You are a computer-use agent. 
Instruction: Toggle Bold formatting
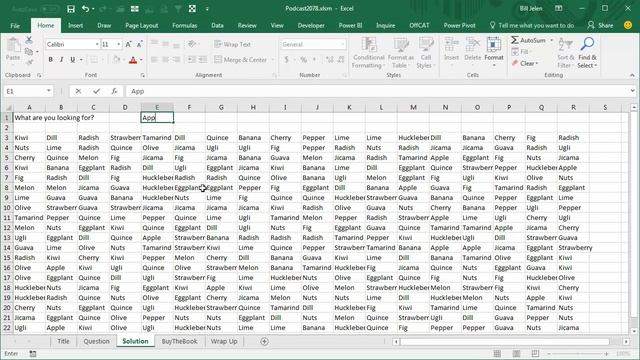click(x=51, y=60)
